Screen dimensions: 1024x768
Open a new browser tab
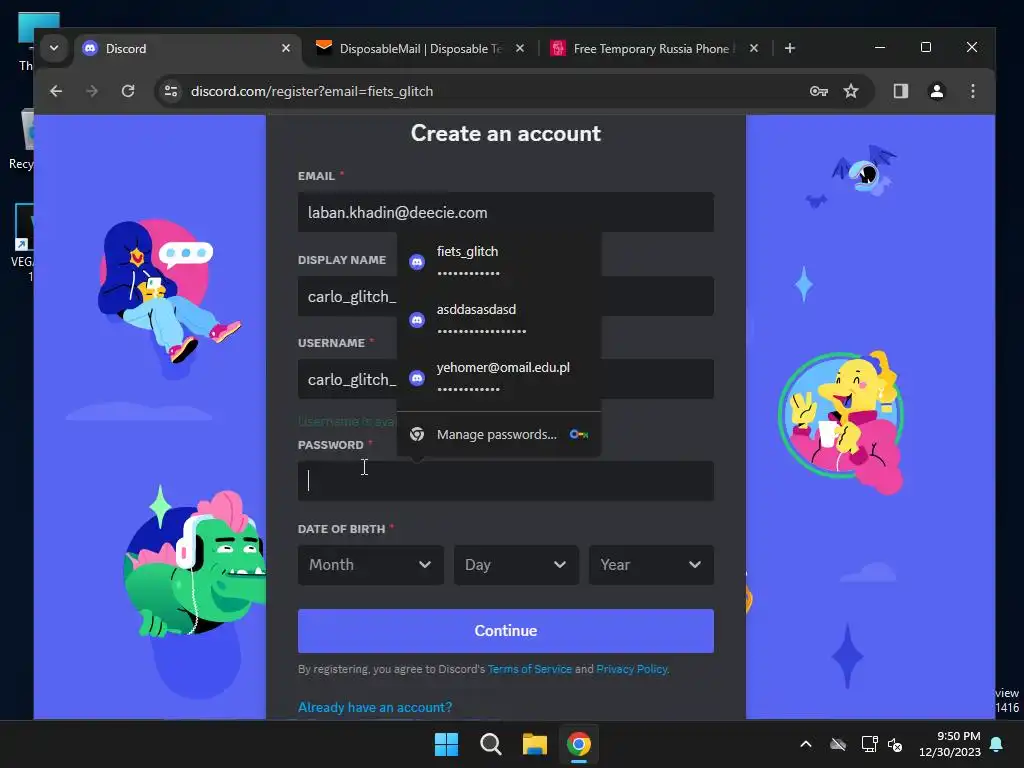click(x=790, y=48)
